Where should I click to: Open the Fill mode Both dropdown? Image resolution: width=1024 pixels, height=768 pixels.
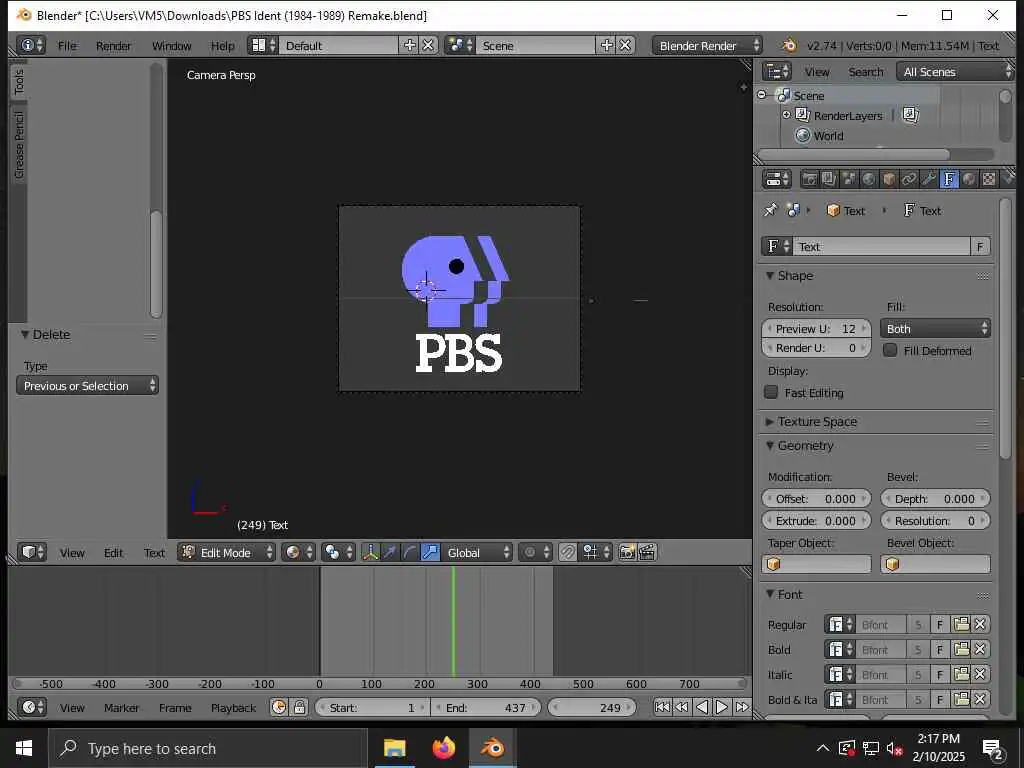tap(935, 328)
